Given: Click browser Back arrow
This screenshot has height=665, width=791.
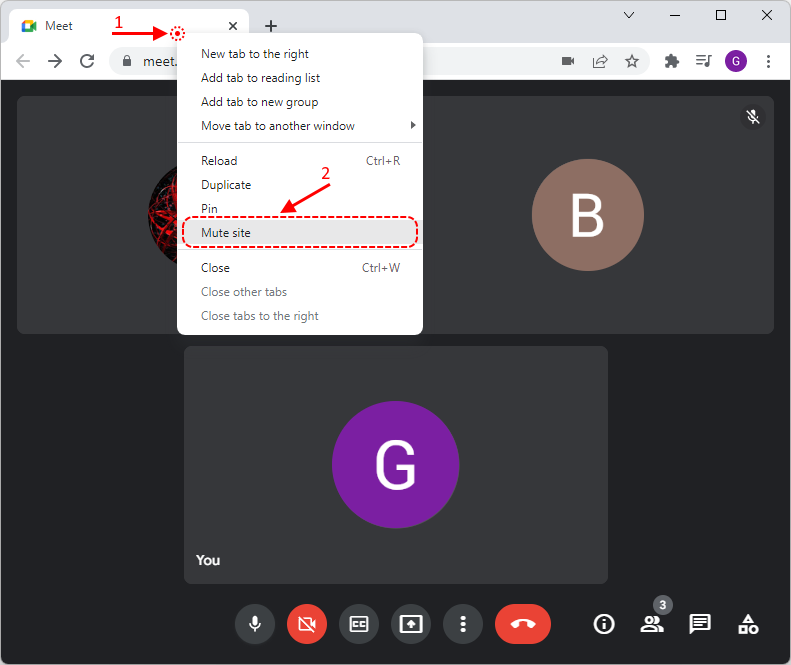Looking at the screenshot, I should (23, 61).
